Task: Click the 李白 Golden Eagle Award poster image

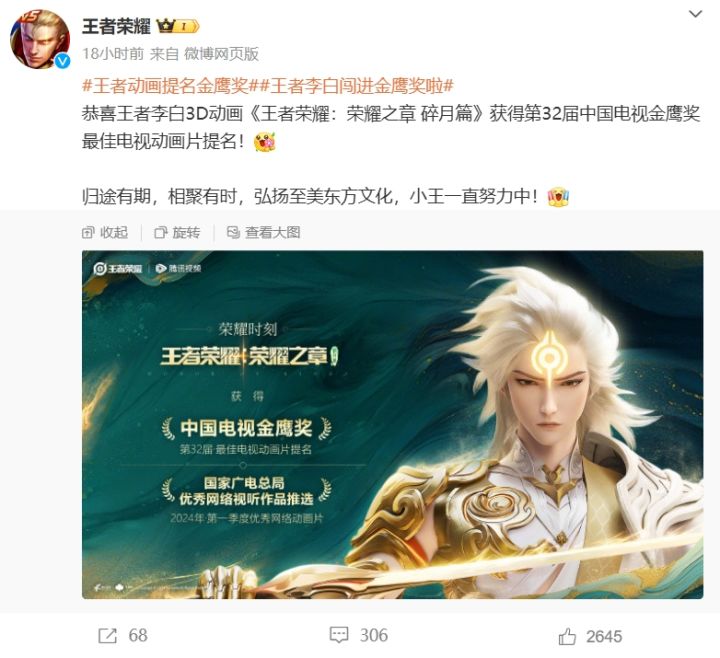Action: [393, 424]
